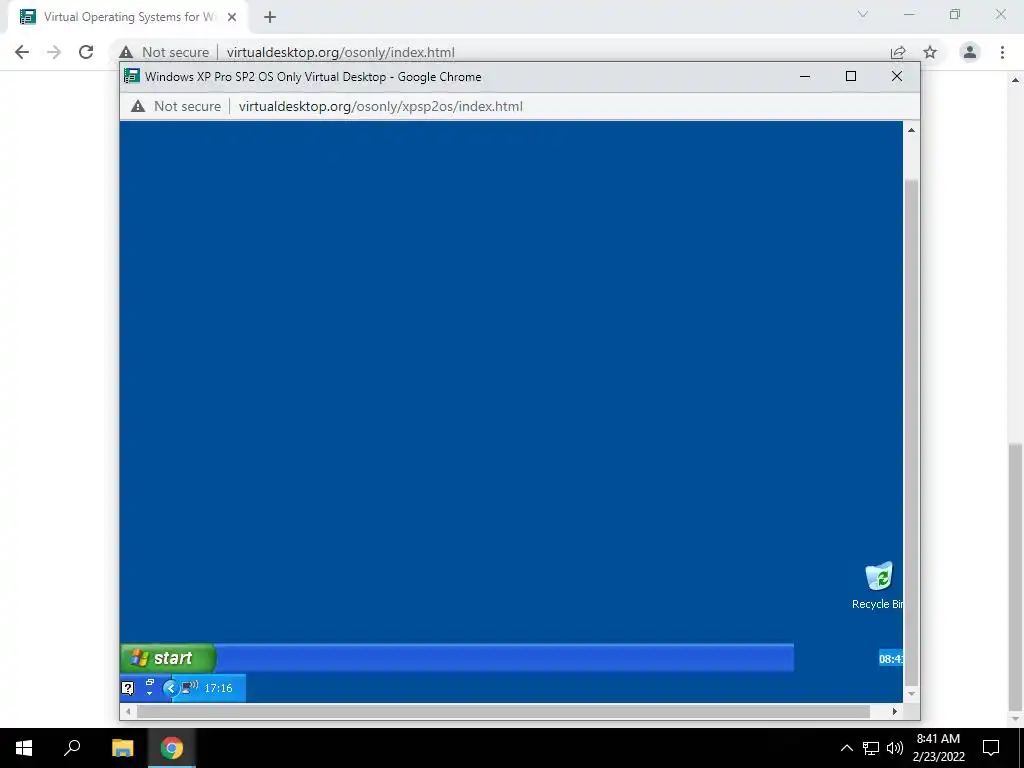This screenshot has width=1024, height=768.
Task: Reload the main Chrome page
Action: [86, 52]
